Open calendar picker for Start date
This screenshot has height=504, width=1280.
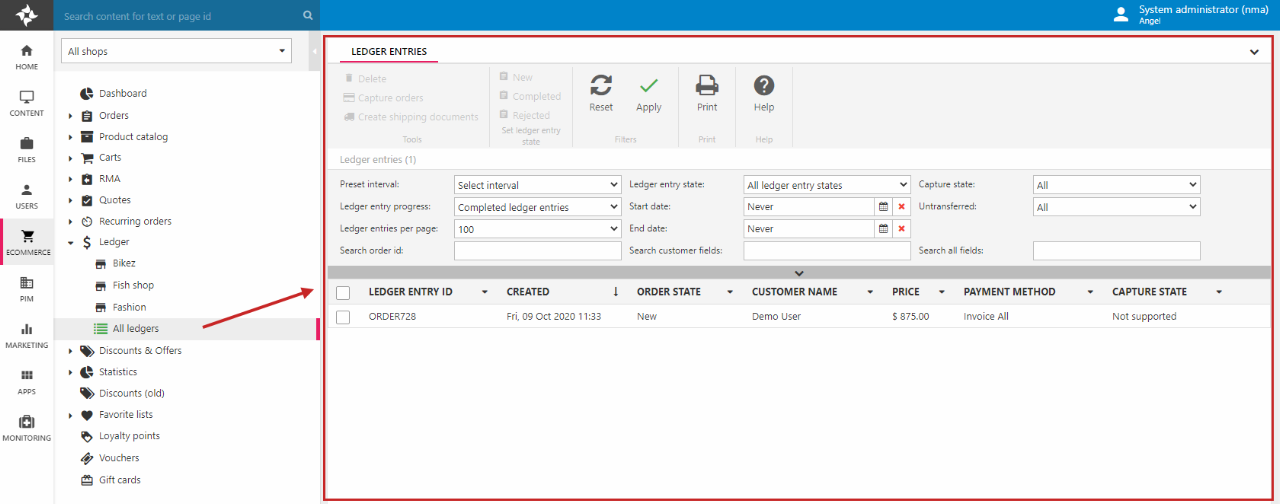click(883, 207)
